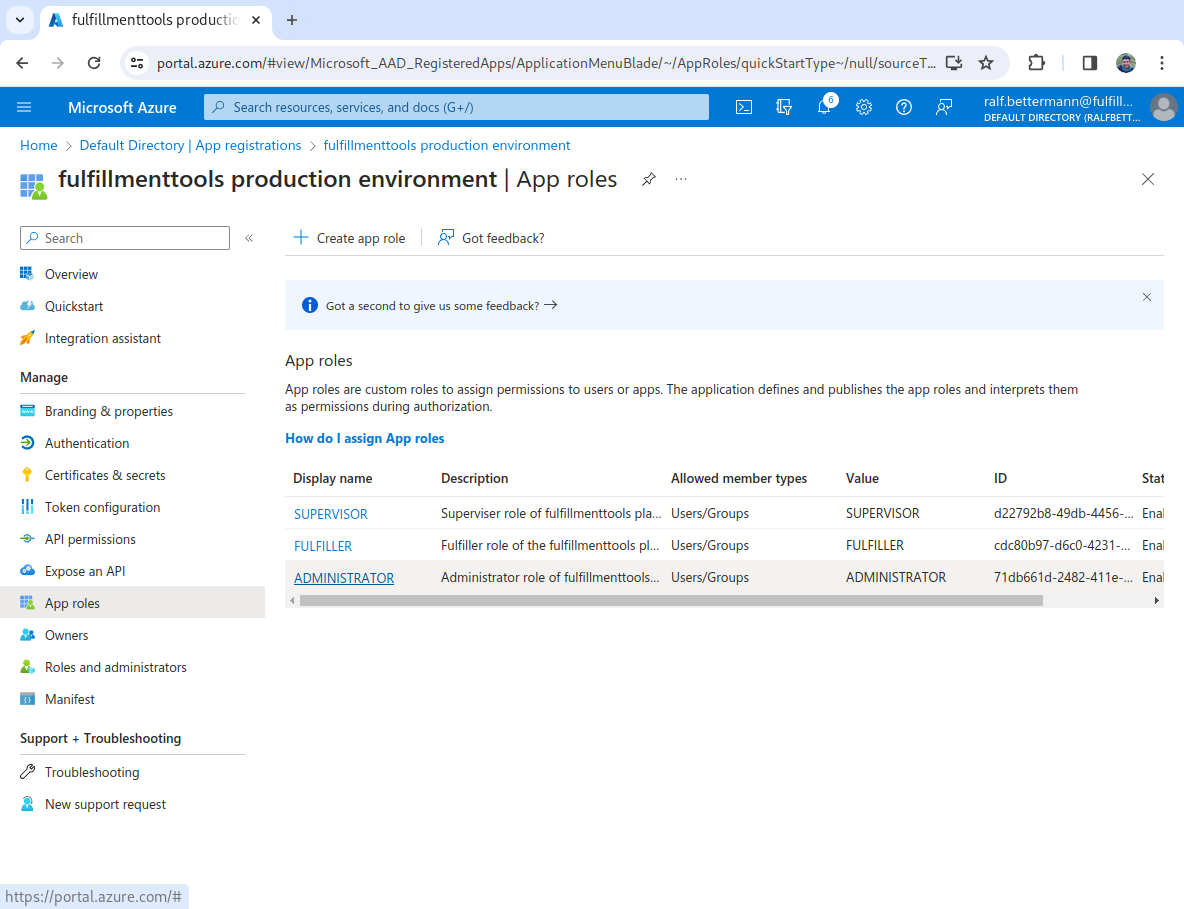Select the Manifest menu item

coord(70,699)
